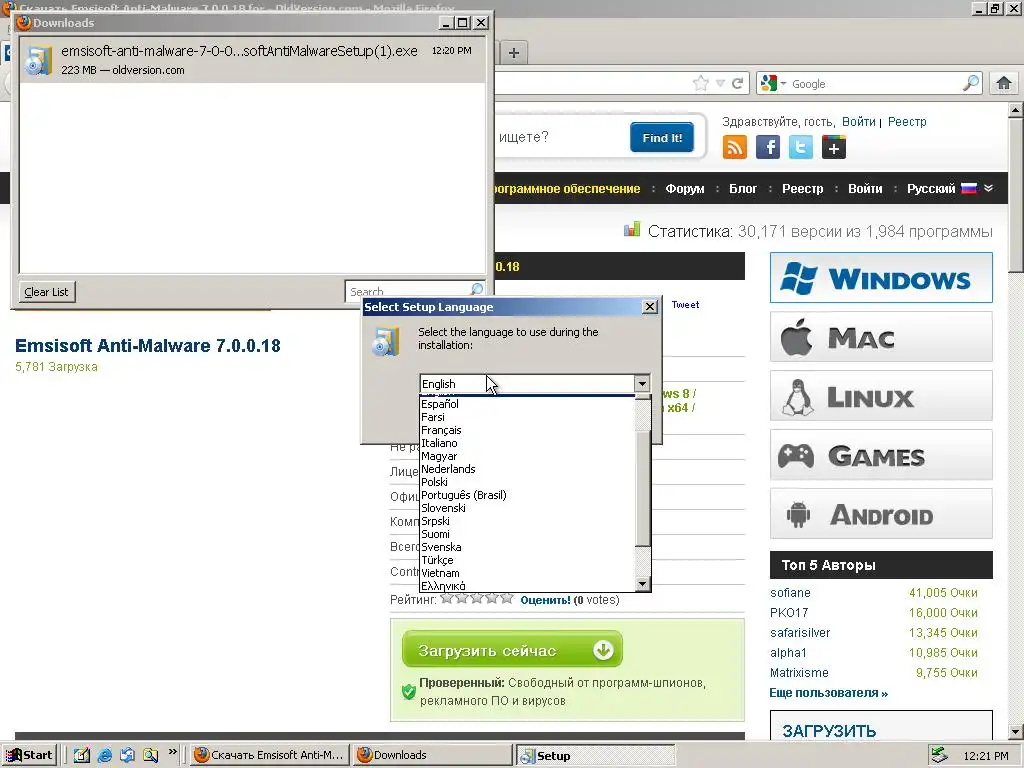The image size is (1024, 768).
Task: Click the Tweet link
Action: click(x=685, y=304)
